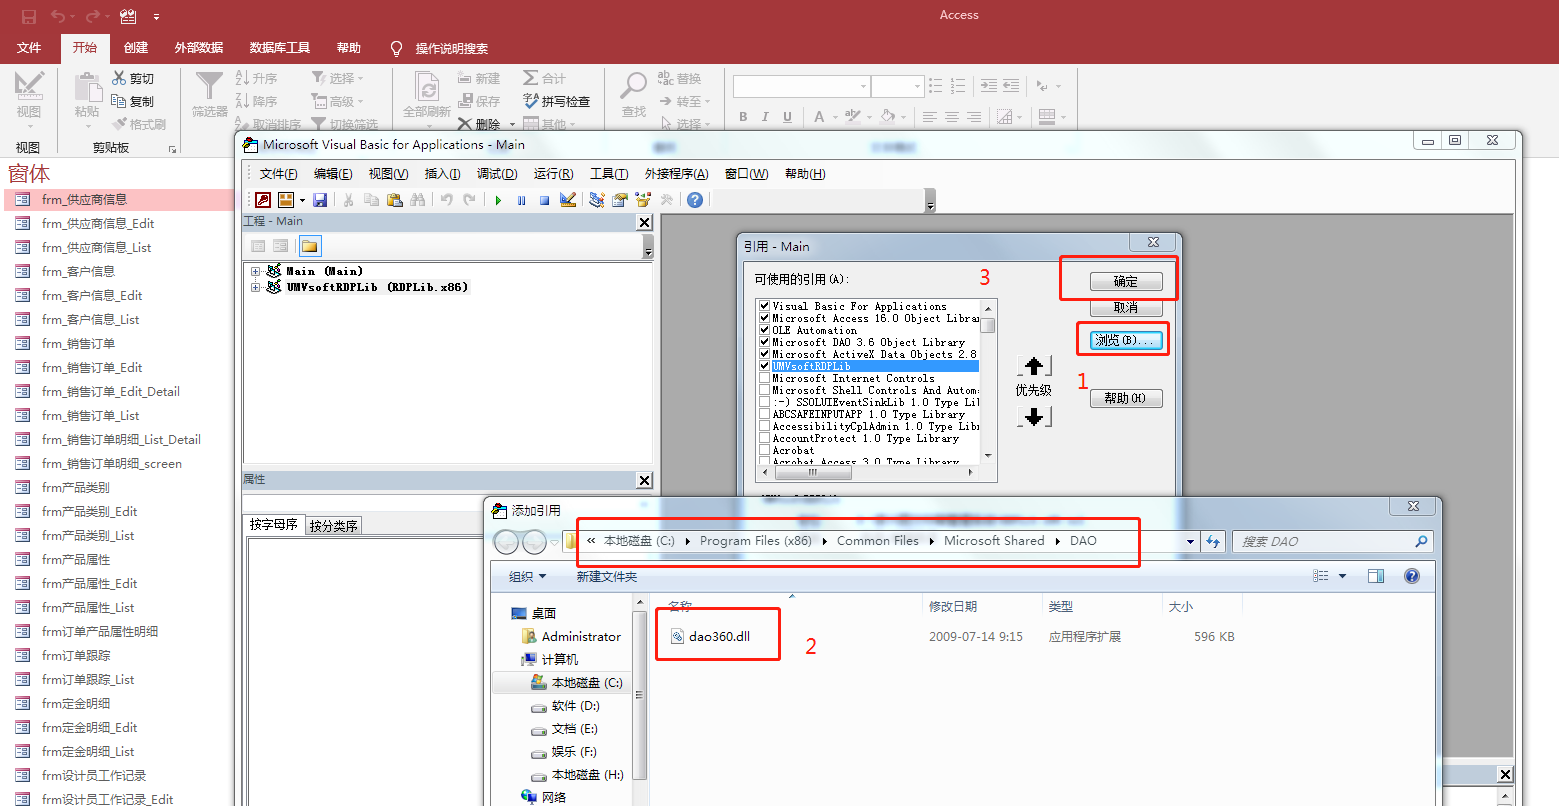Expand the UMVsoftRDPLib project node

256,287
